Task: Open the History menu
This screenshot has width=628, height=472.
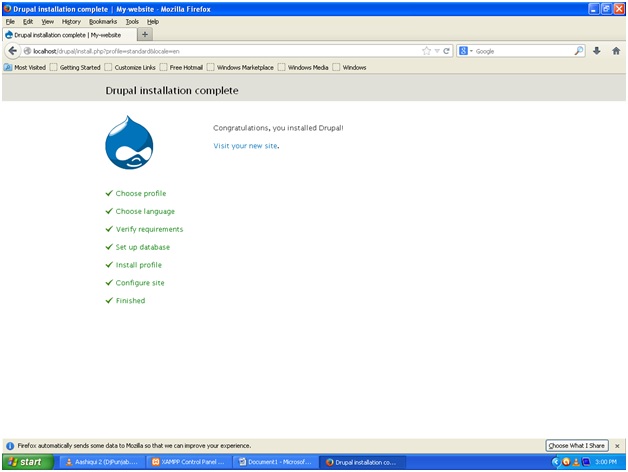Action: coord(71,22)
